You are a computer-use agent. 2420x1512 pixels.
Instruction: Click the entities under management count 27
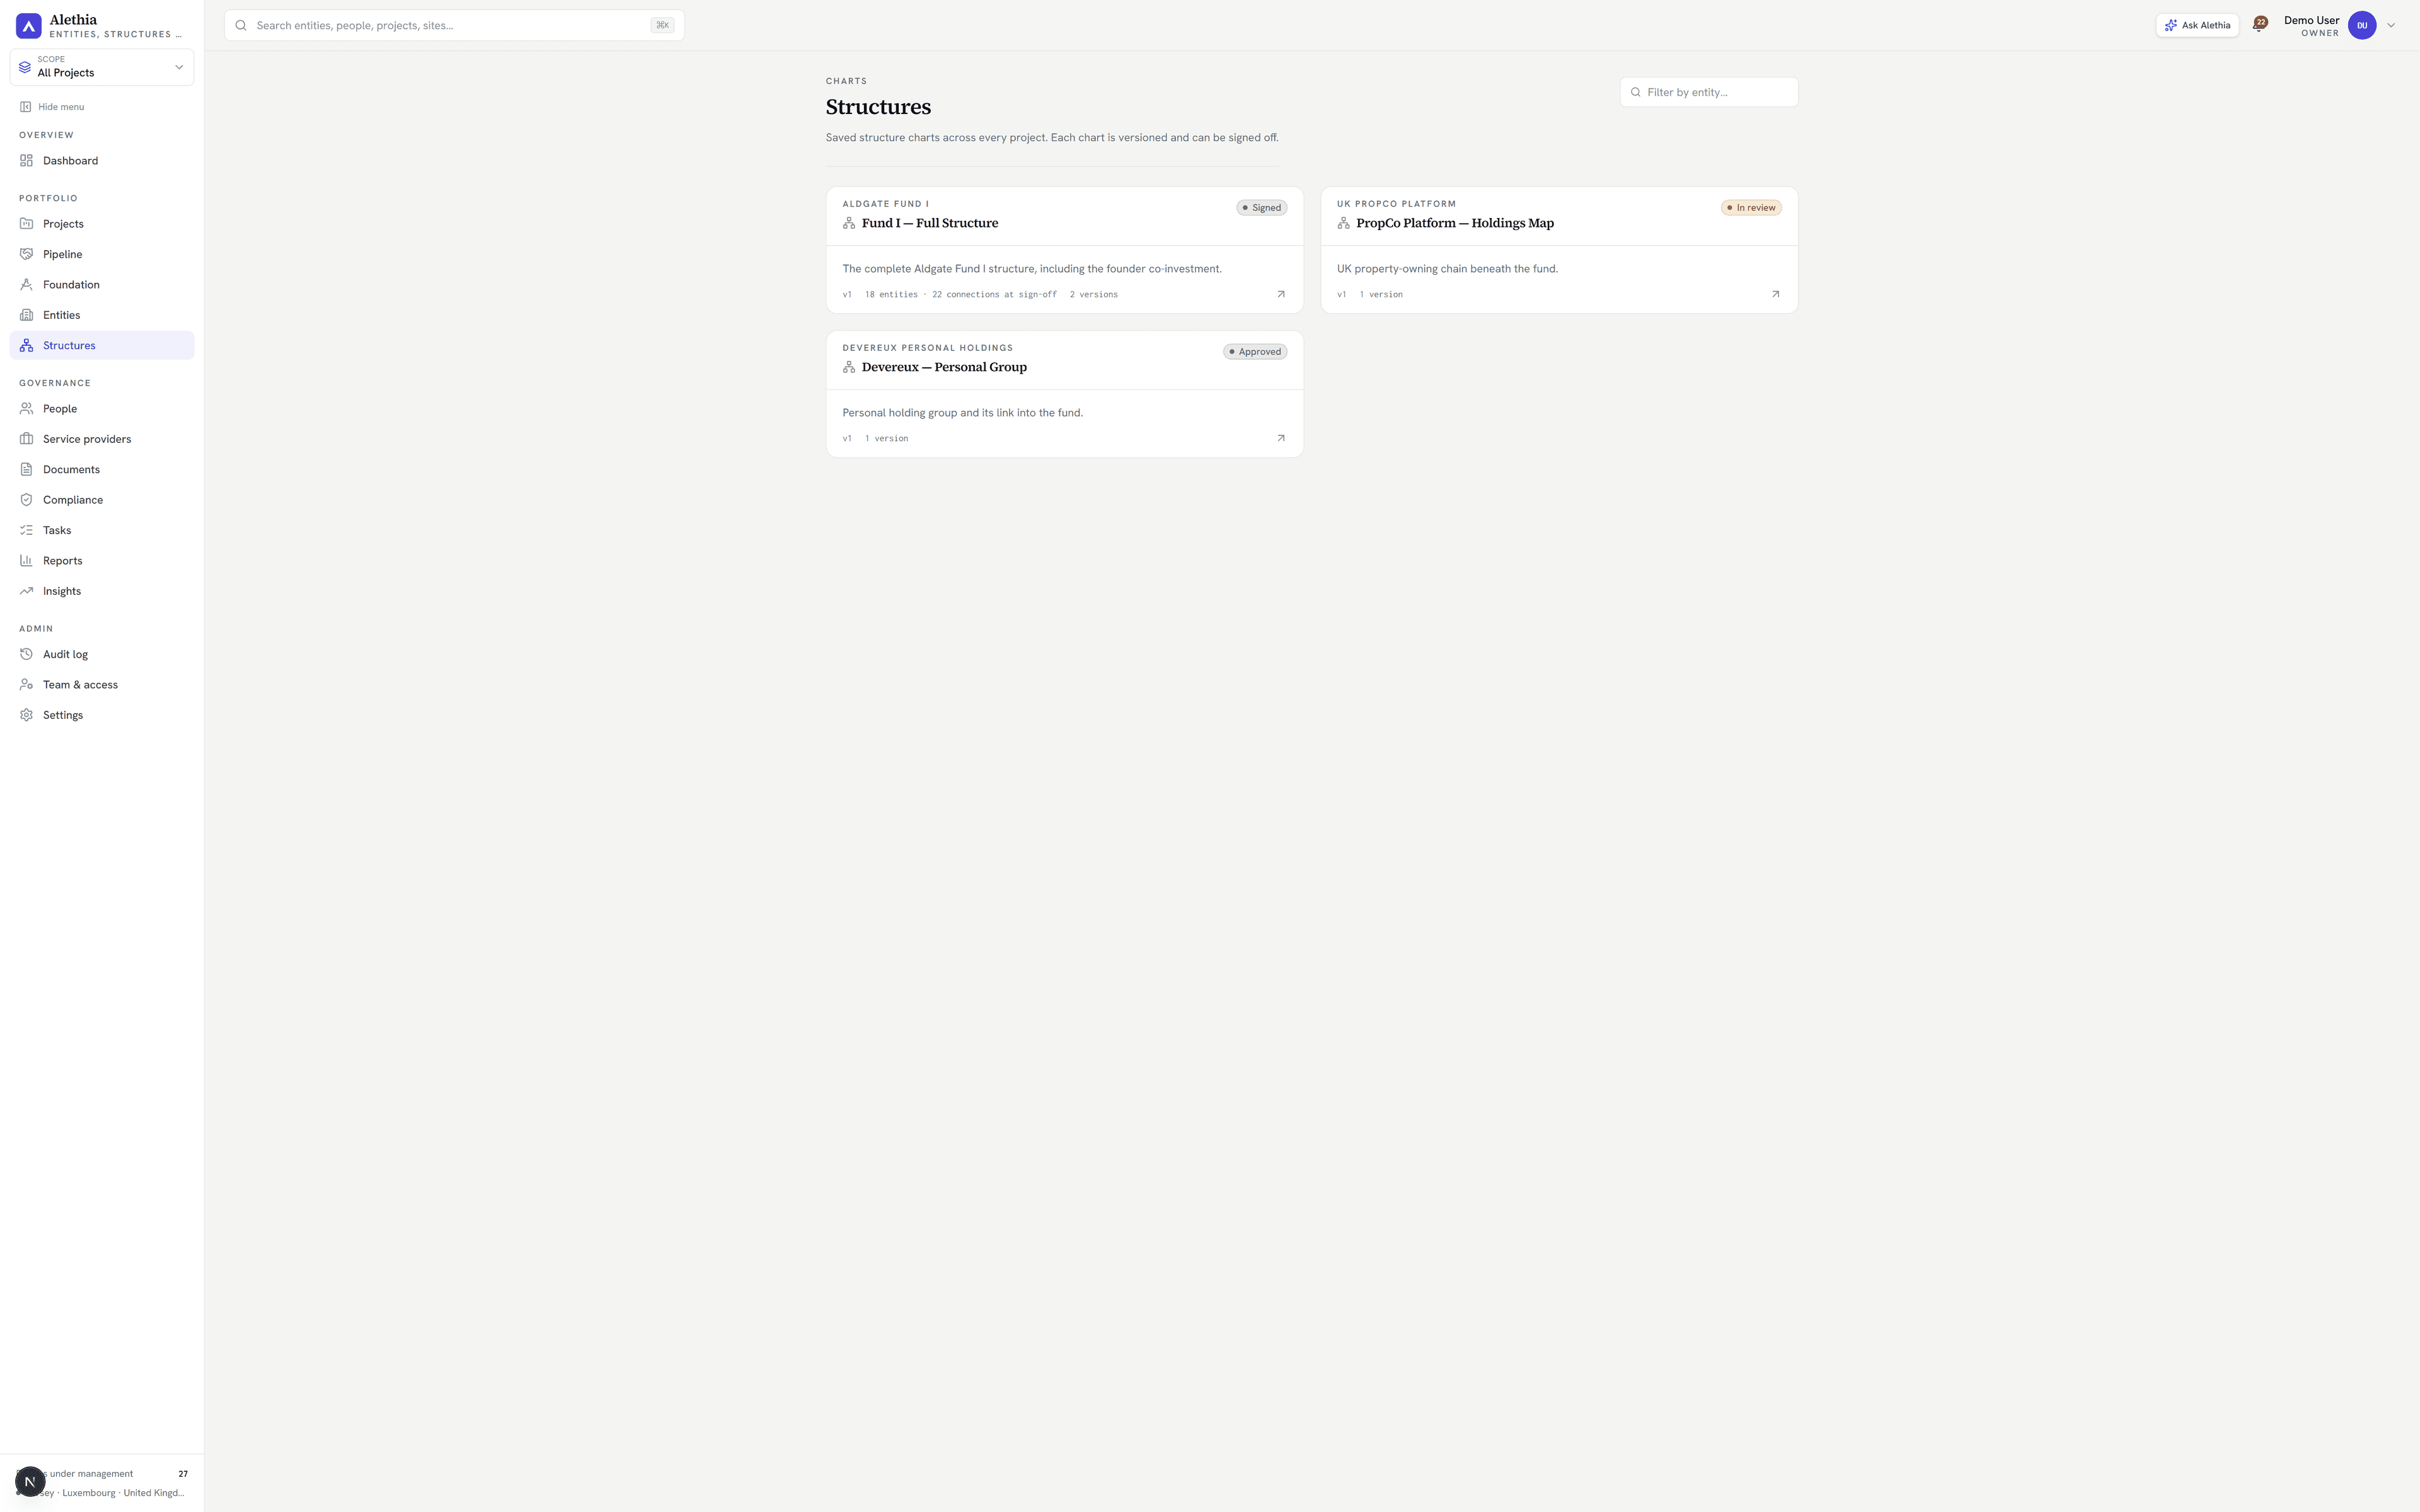(x=183, y=1474)
